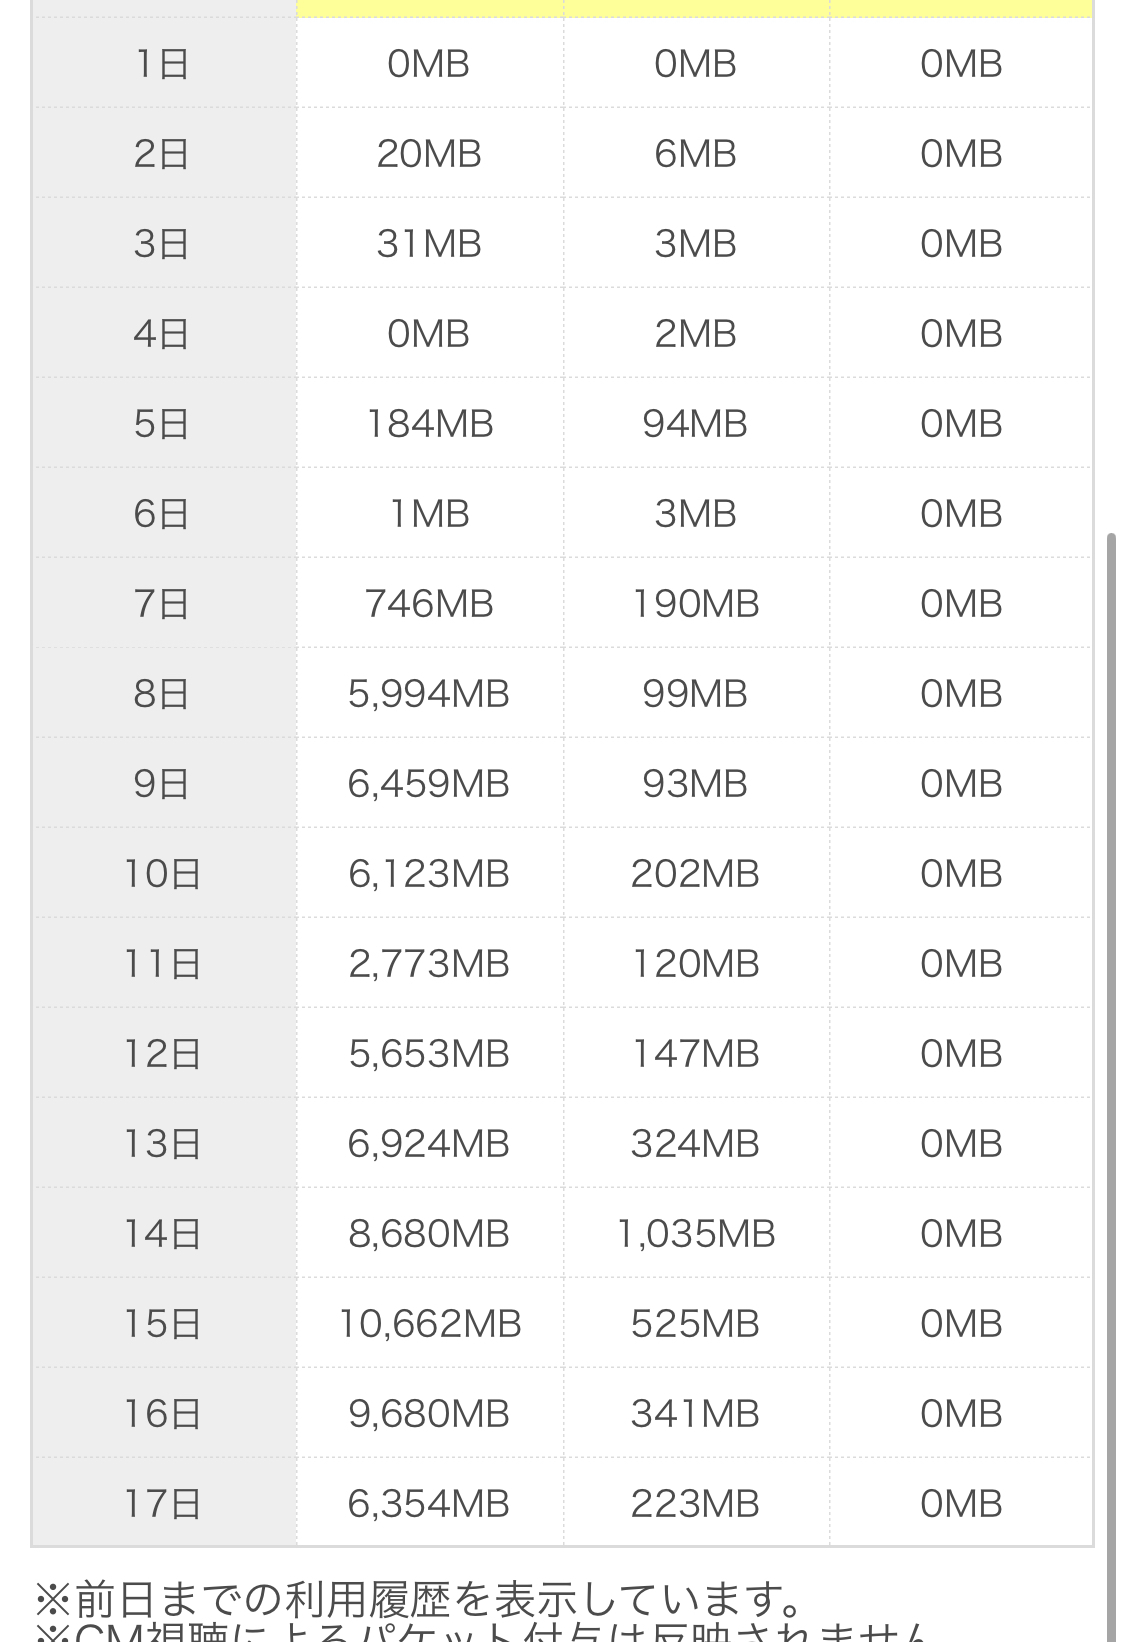Tap the 2,773MB usage value
Screen dimensions: 1125x1642
pos(429,965)
